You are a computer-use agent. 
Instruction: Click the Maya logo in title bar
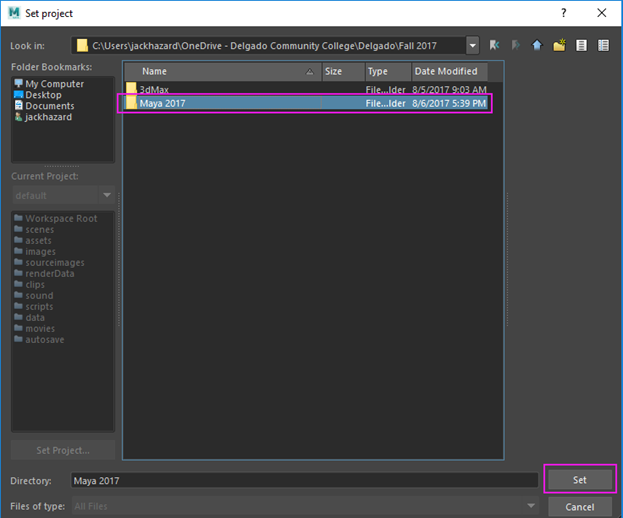(14, 13)
